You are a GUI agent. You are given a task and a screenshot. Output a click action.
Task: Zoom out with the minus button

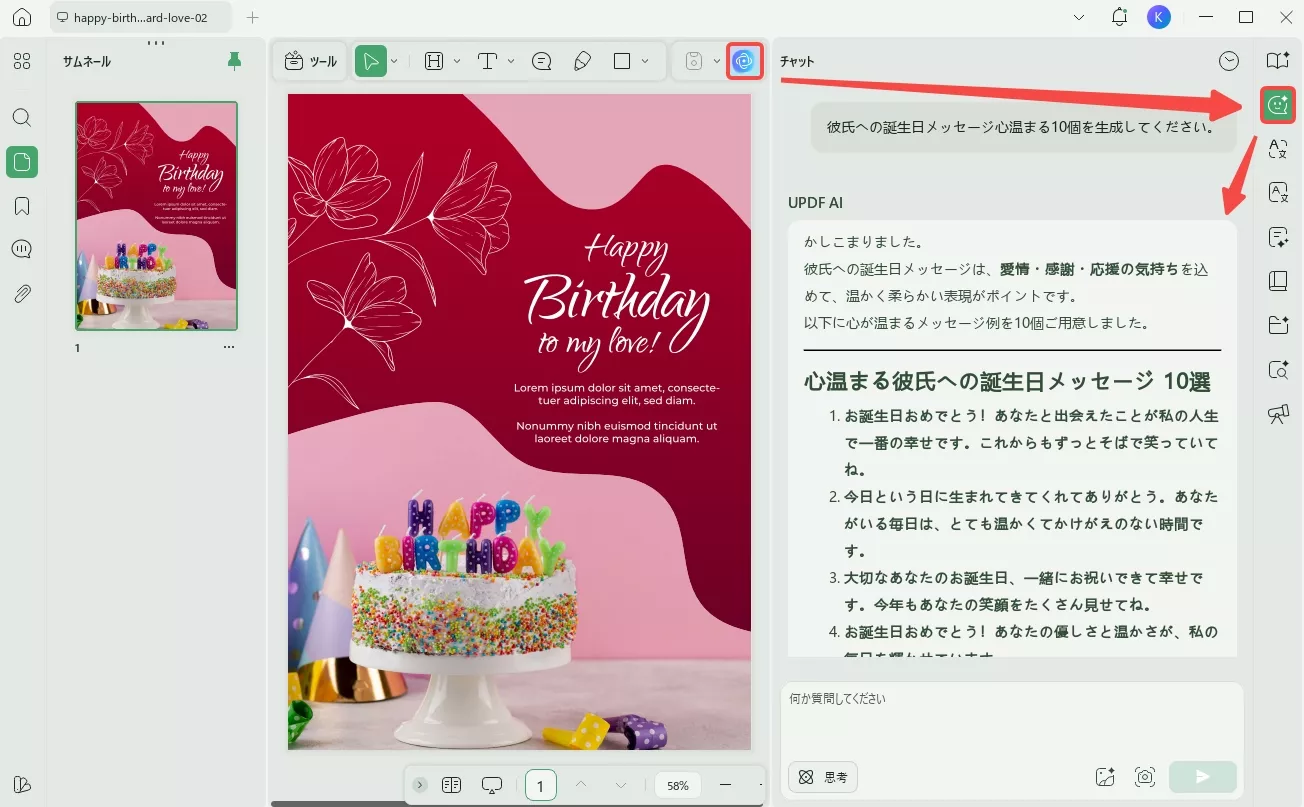pos(726,785)
